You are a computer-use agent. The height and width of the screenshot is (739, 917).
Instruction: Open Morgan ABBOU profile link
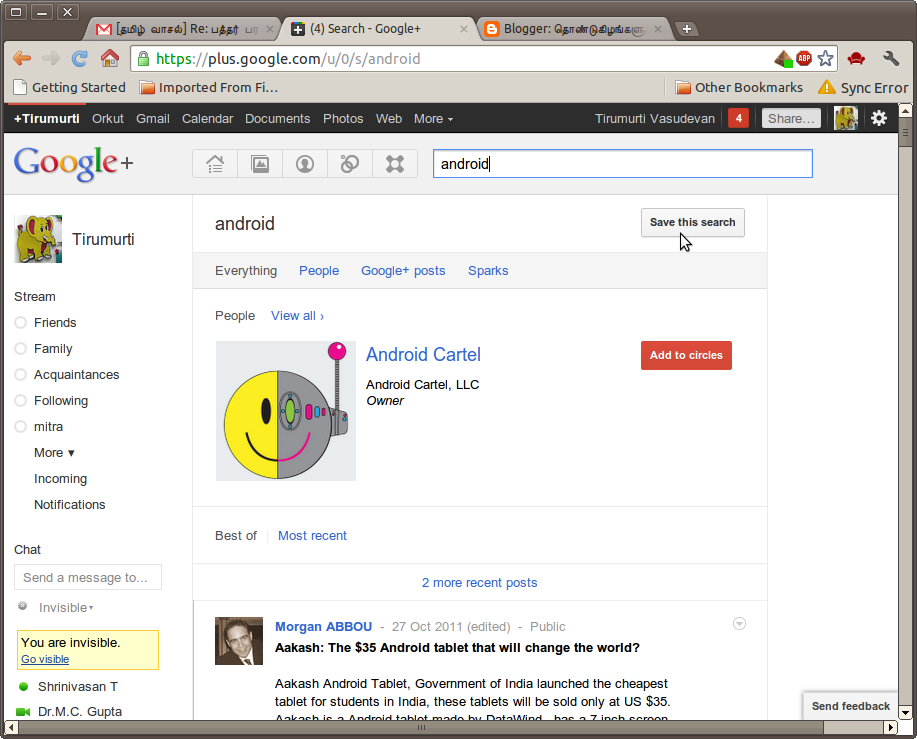coord(323,627)
